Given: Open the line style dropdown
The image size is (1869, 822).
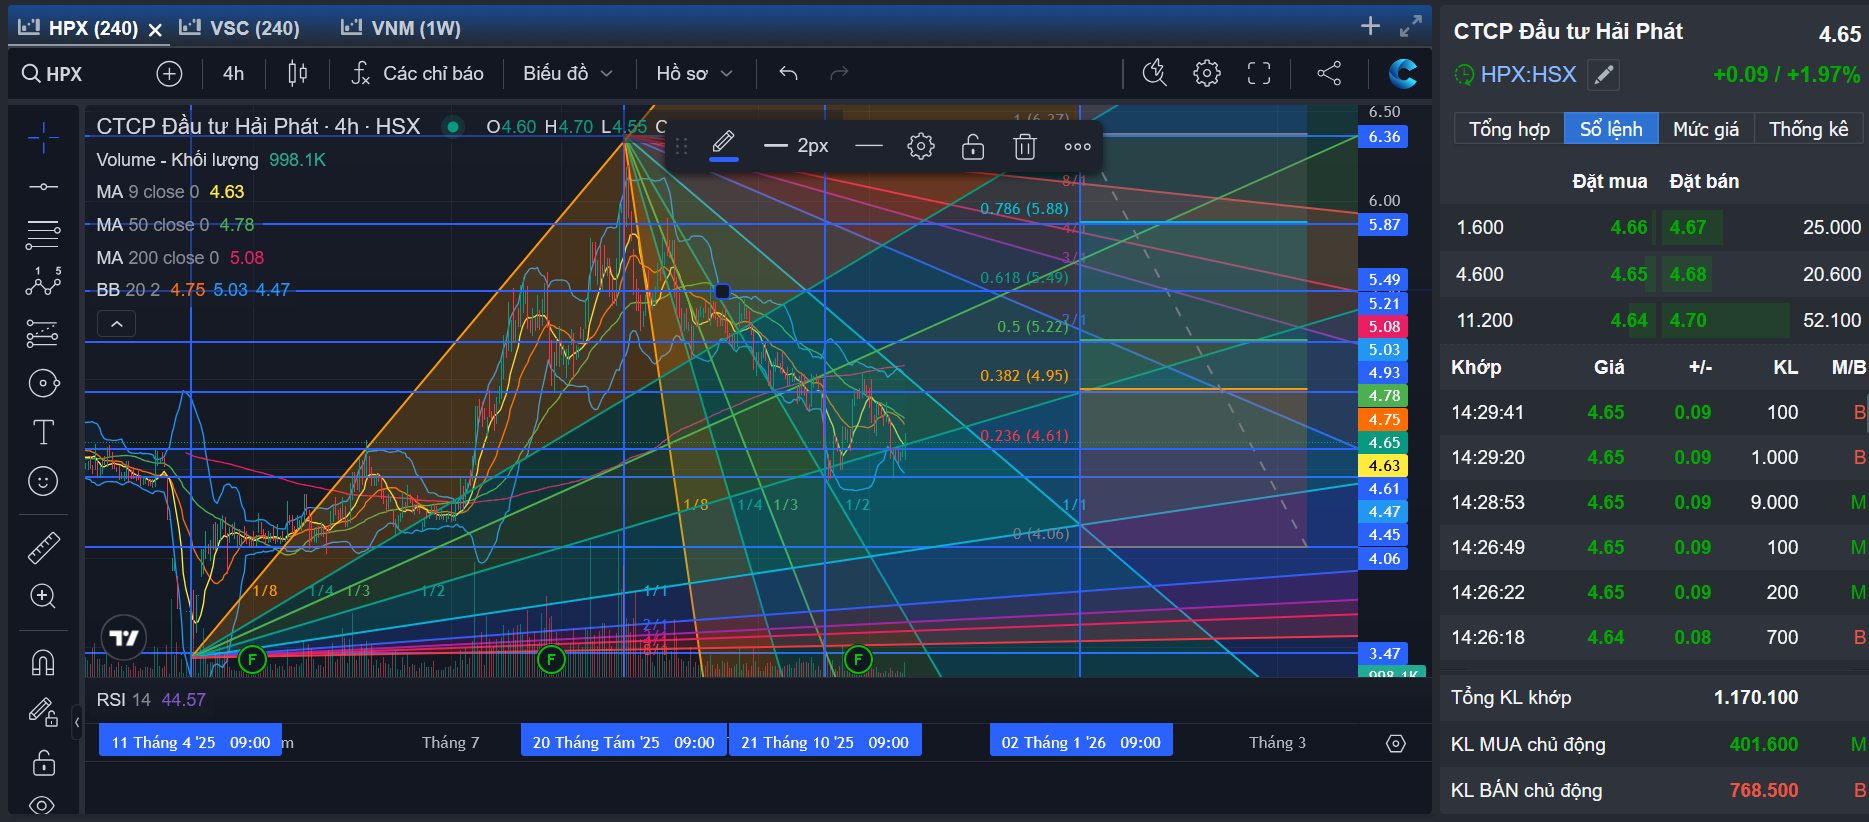Looking at the screenshot, I should tap(869, 147).
